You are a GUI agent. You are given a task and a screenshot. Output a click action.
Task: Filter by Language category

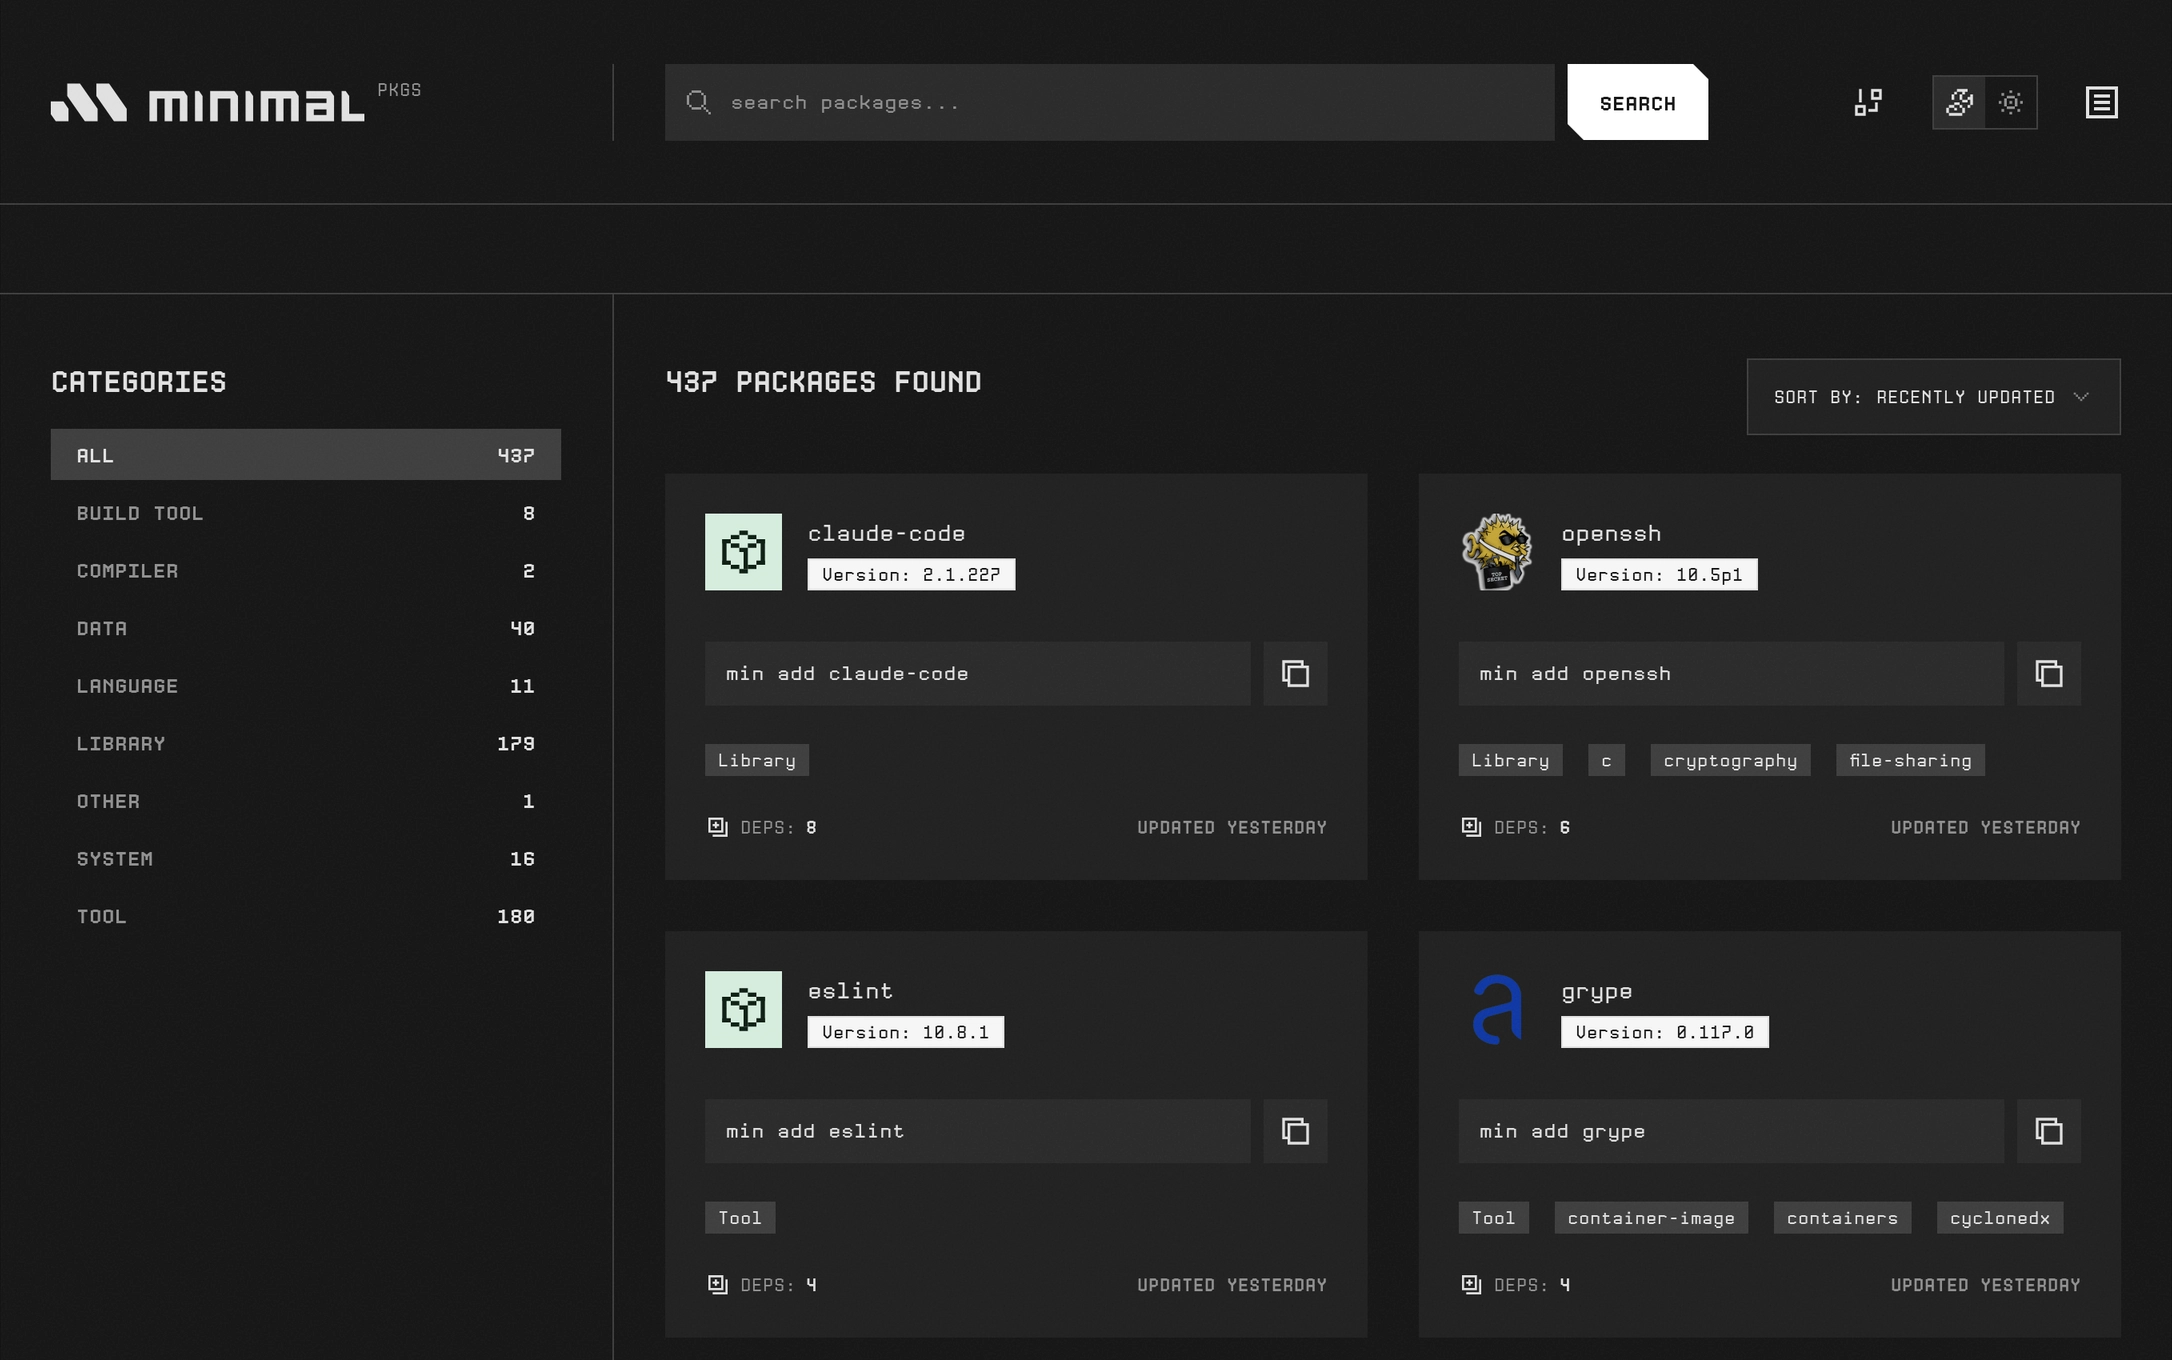[x=306, y=686]
